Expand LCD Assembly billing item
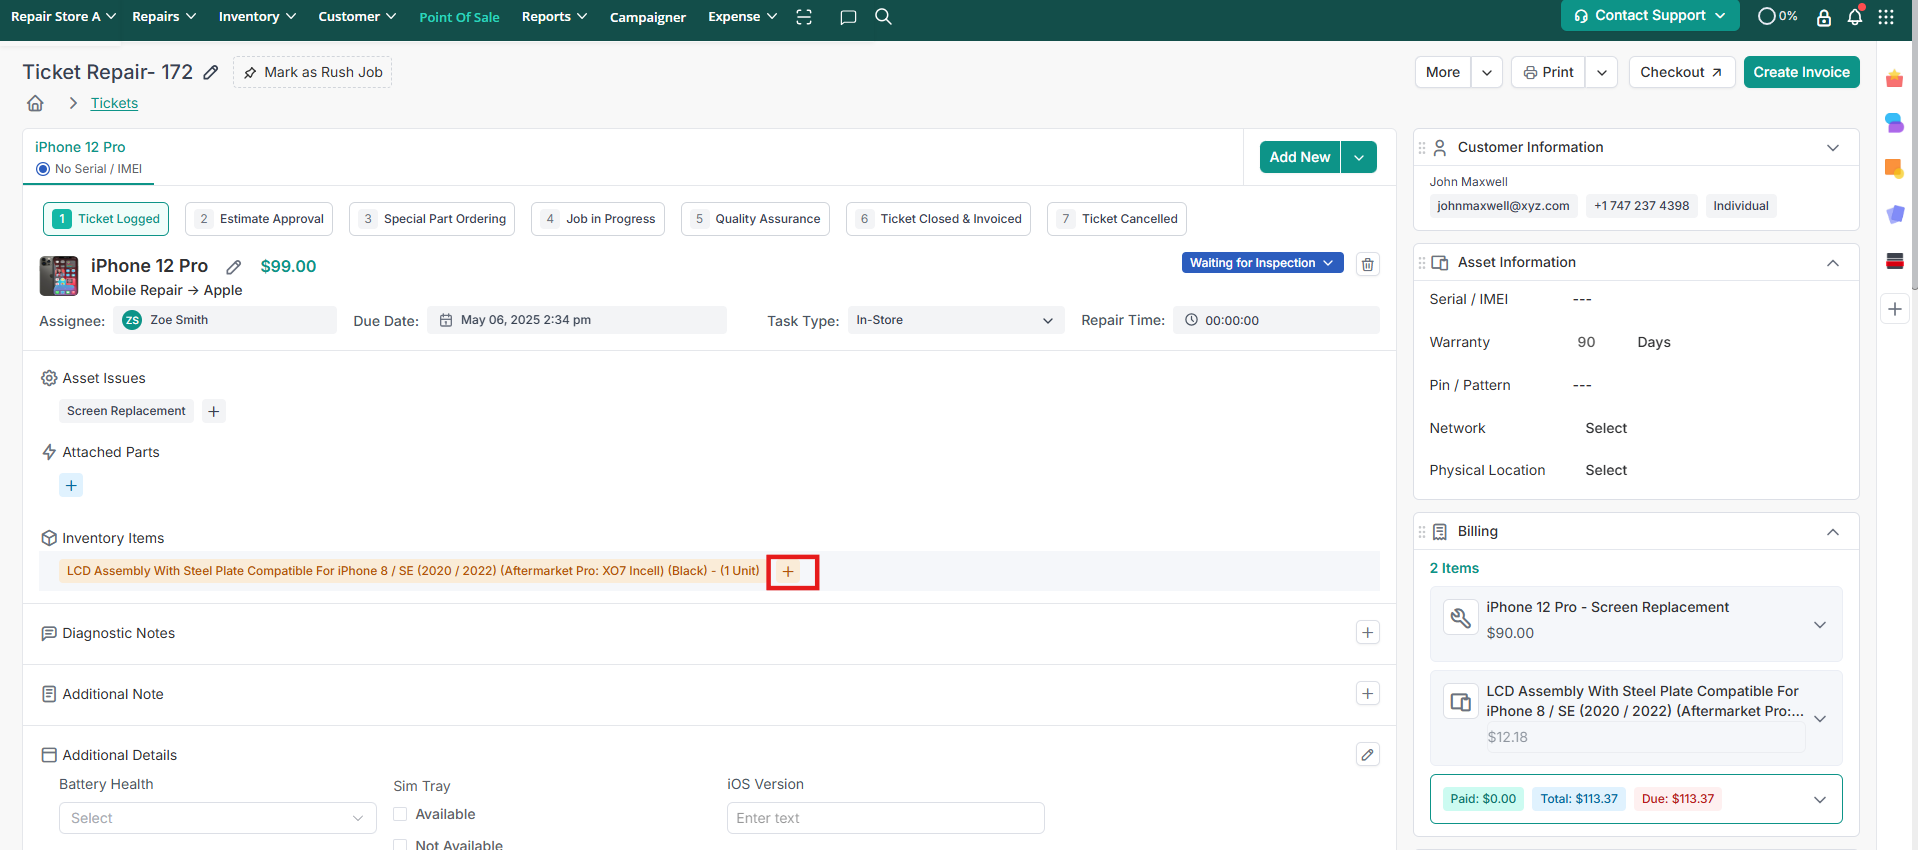This screenshot has width=1918, height=850. coord(1820,719)
